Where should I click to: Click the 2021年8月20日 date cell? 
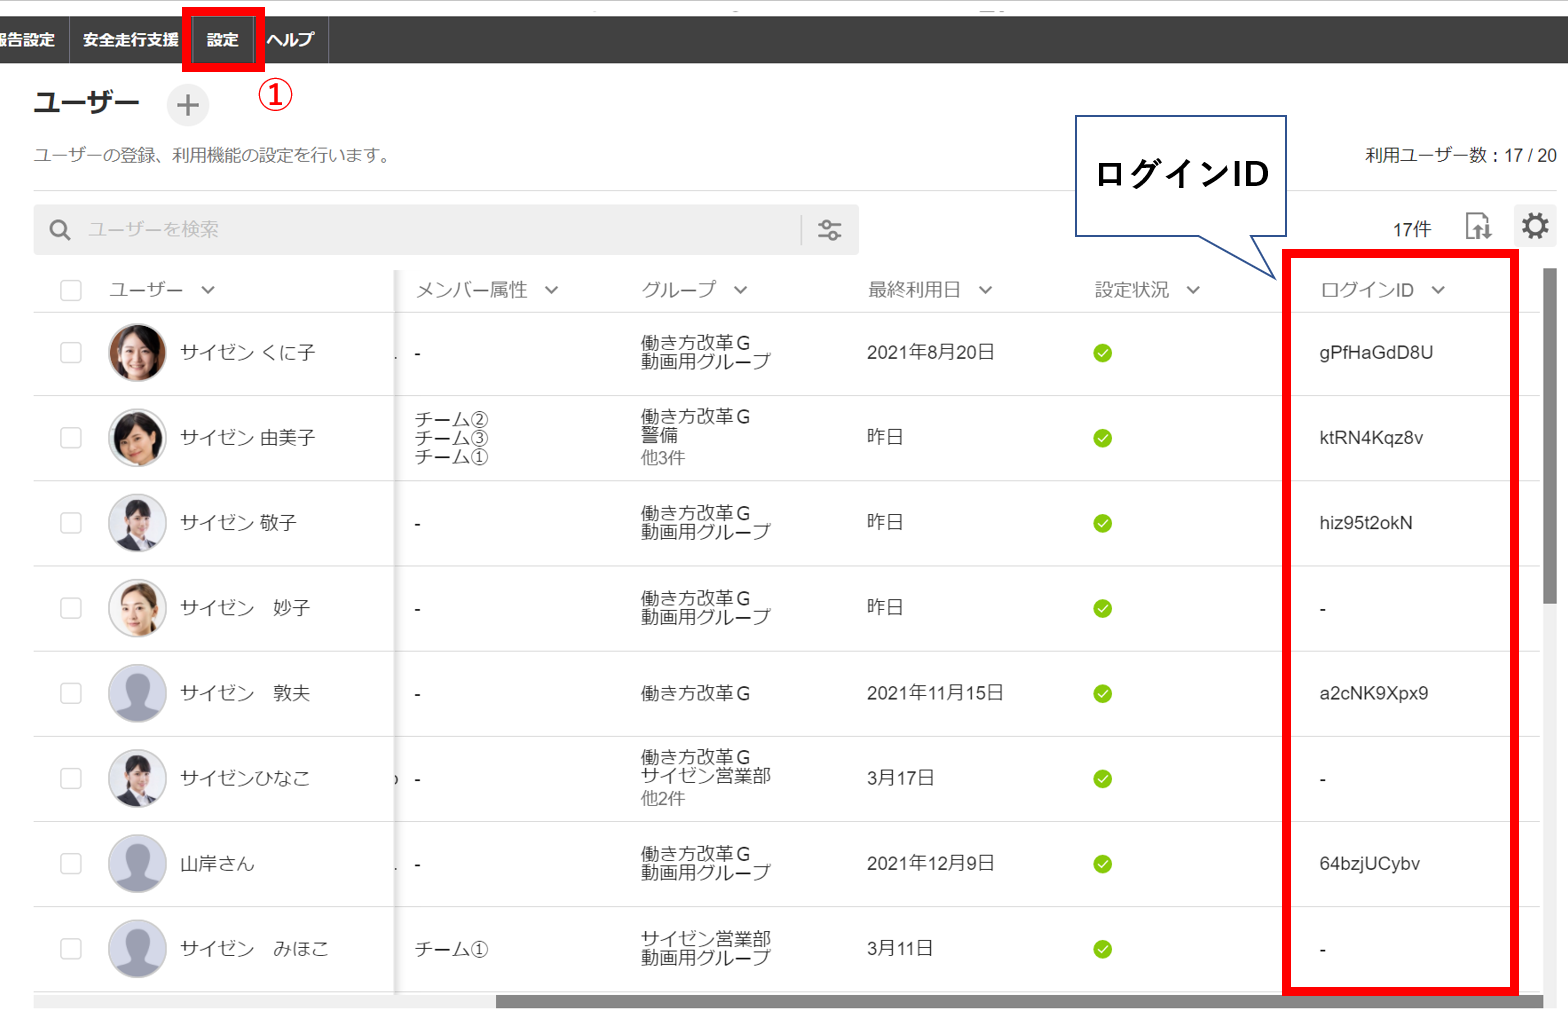tap(930, 352)
